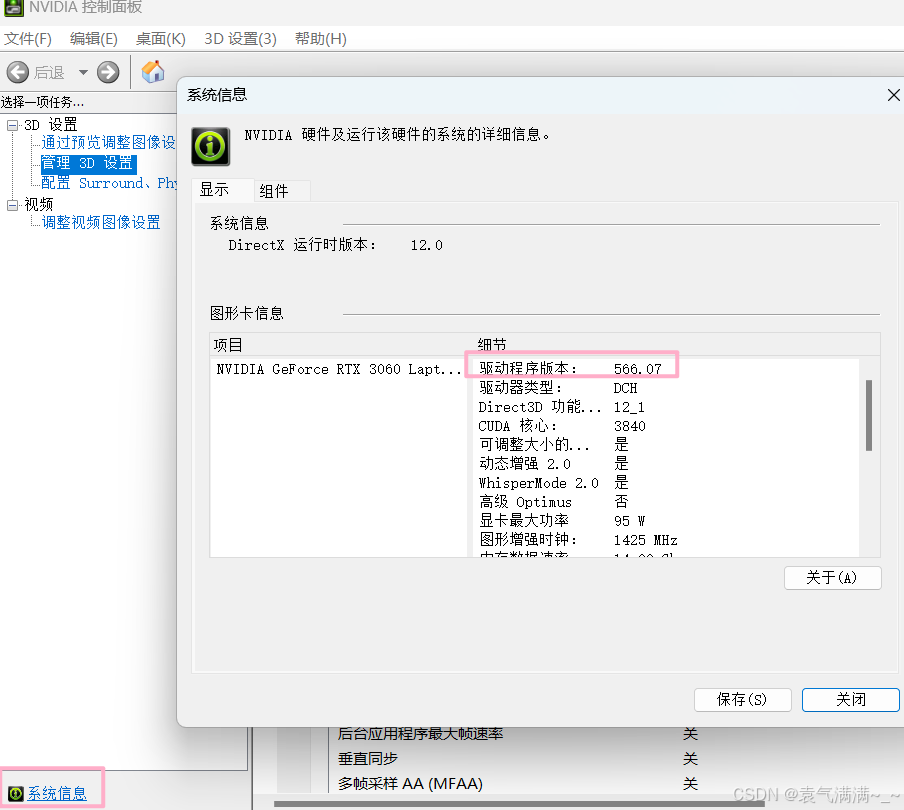Click the Direct3D 功能 12_1 row
The width and height of the screenshot is (904, 810).
562,407
